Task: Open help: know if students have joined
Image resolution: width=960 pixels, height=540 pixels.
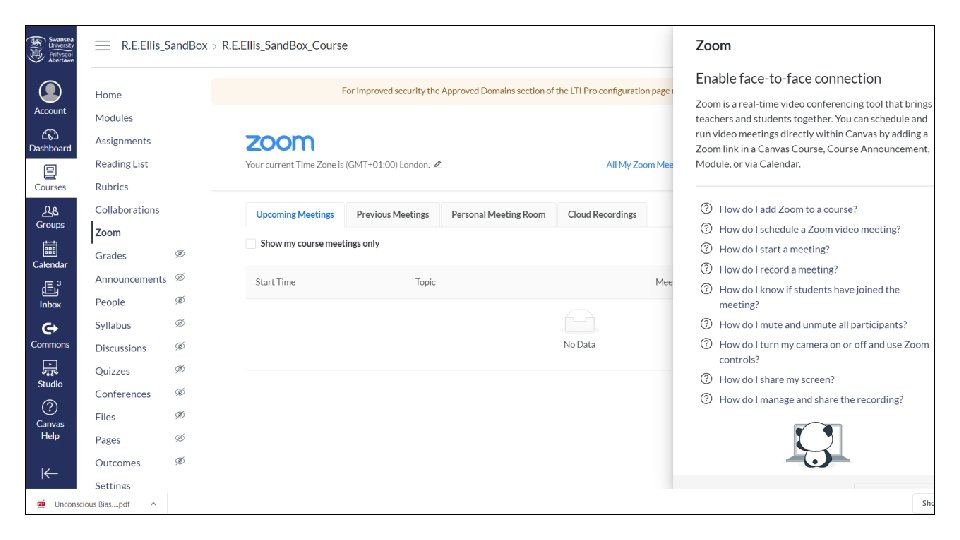Action: 809,297
